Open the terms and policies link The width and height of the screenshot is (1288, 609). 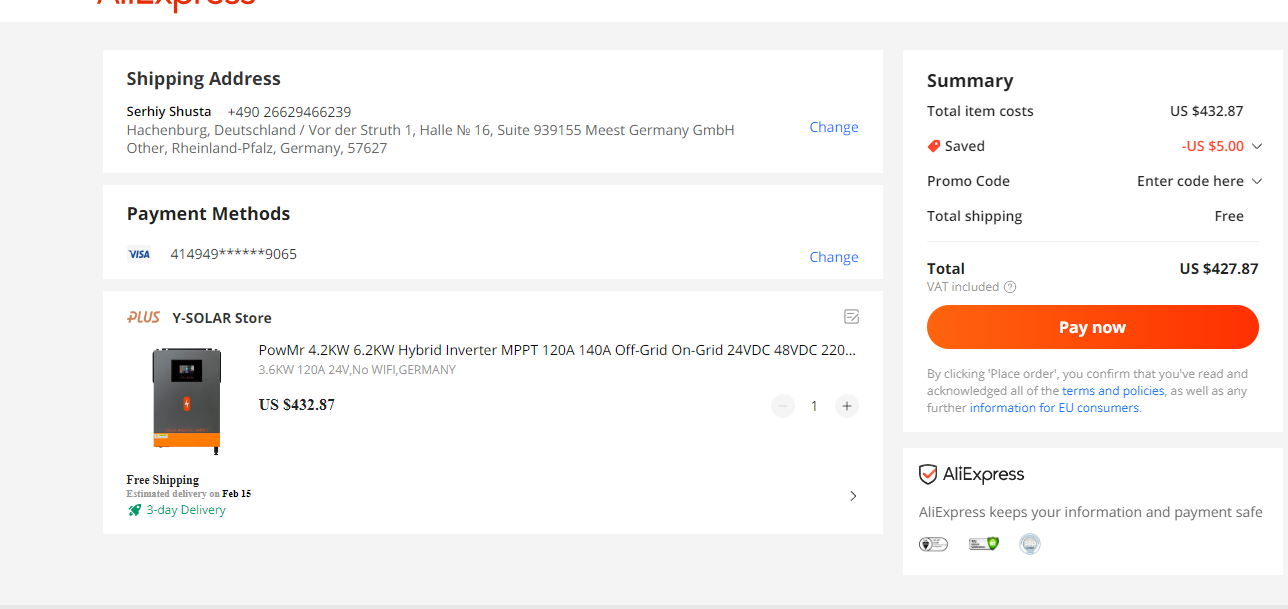pos(1113,391)
